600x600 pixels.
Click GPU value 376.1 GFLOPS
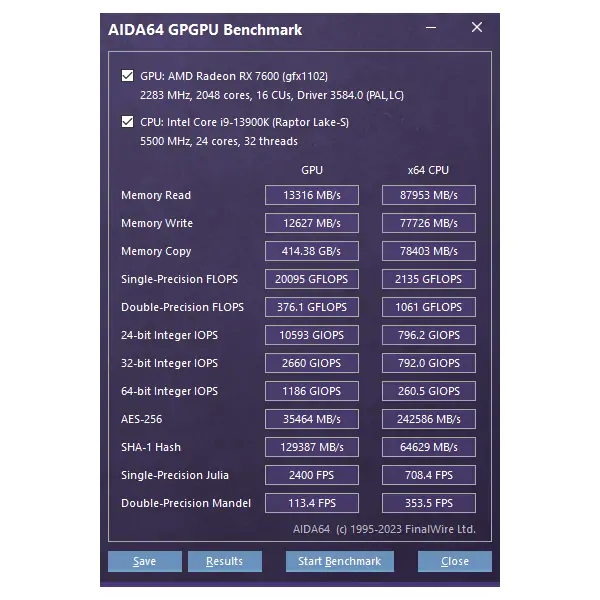tap(312, 307)
